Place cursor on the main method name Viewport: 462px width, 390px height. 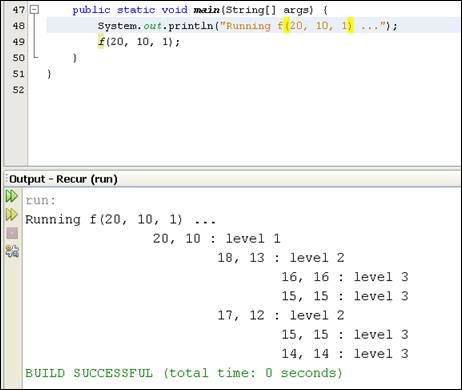(206, 10)
